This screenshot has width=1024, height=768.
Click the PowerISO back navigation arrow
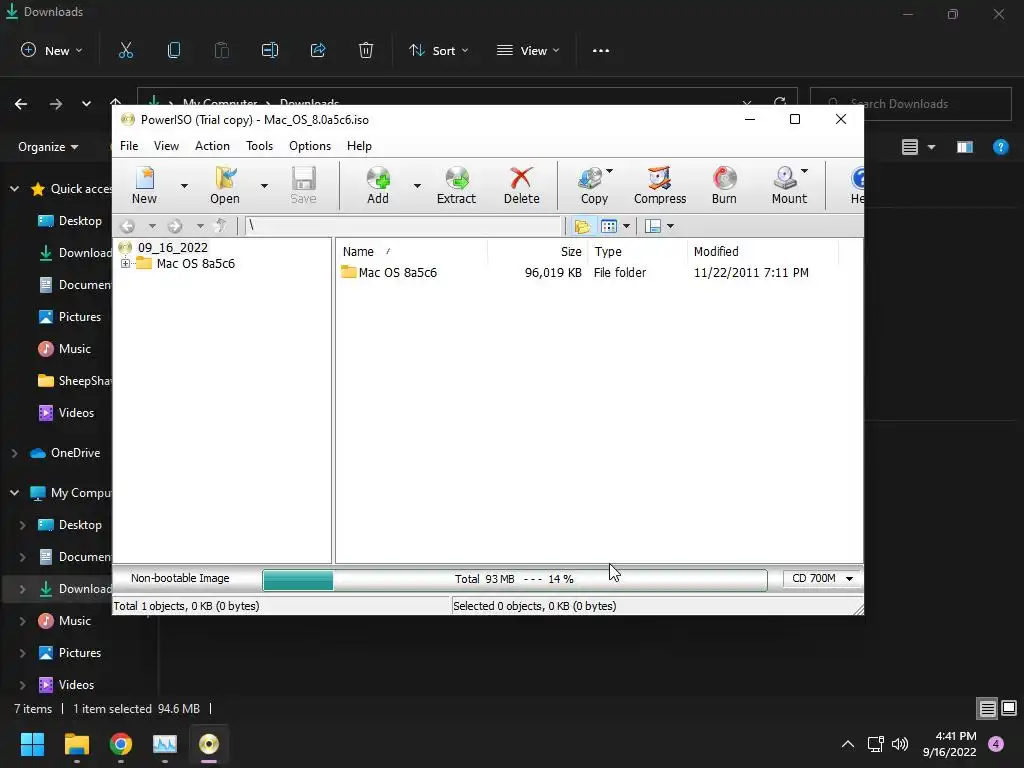tap(127, 226)
